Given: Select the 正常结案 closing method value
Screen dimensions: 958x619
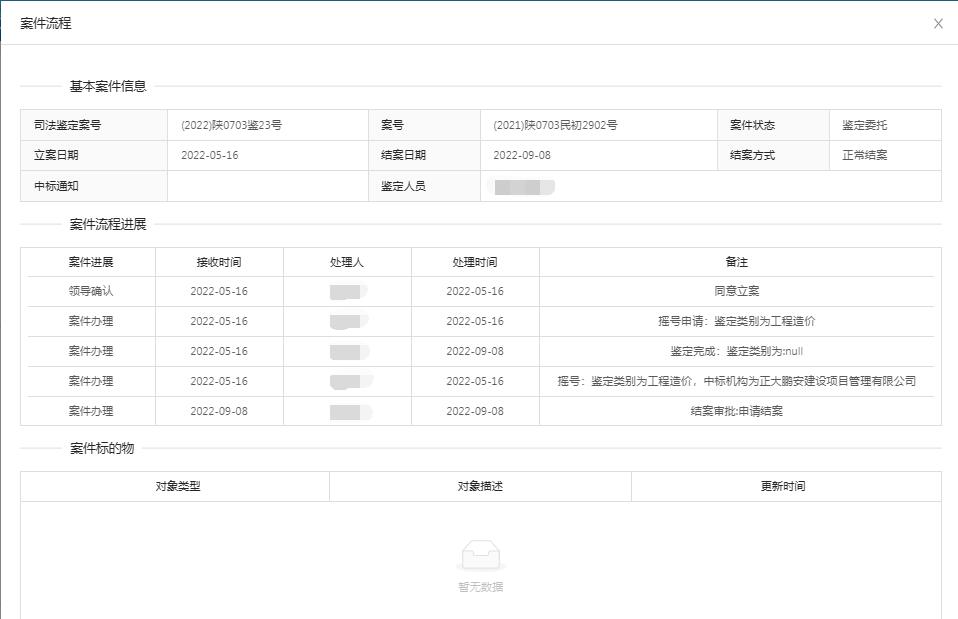Looking at the screenshot, I should [864, 156].
